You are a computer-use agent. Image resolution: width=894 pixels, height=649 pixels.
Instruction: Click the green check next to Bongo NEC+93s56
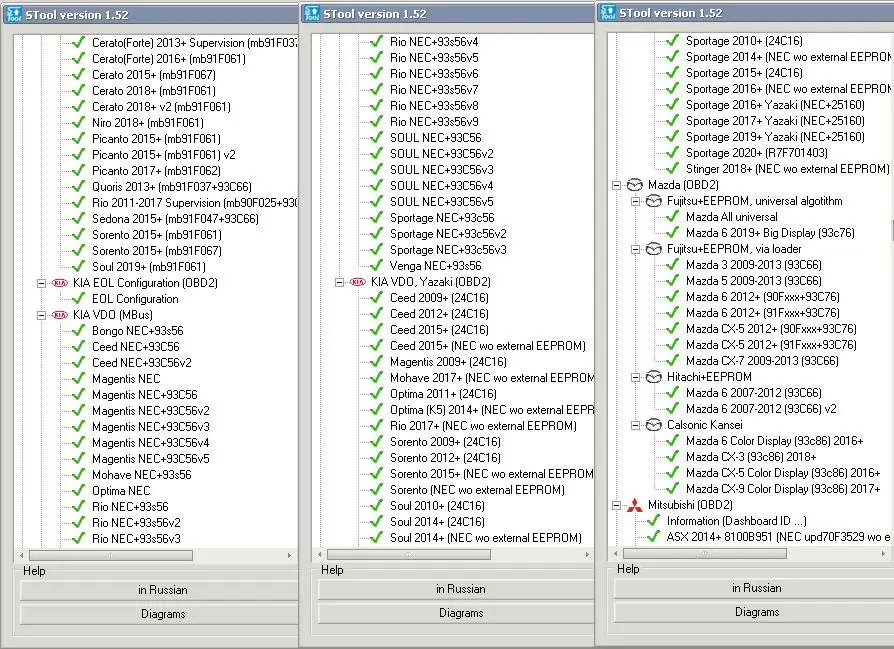[x=79, y=330]
